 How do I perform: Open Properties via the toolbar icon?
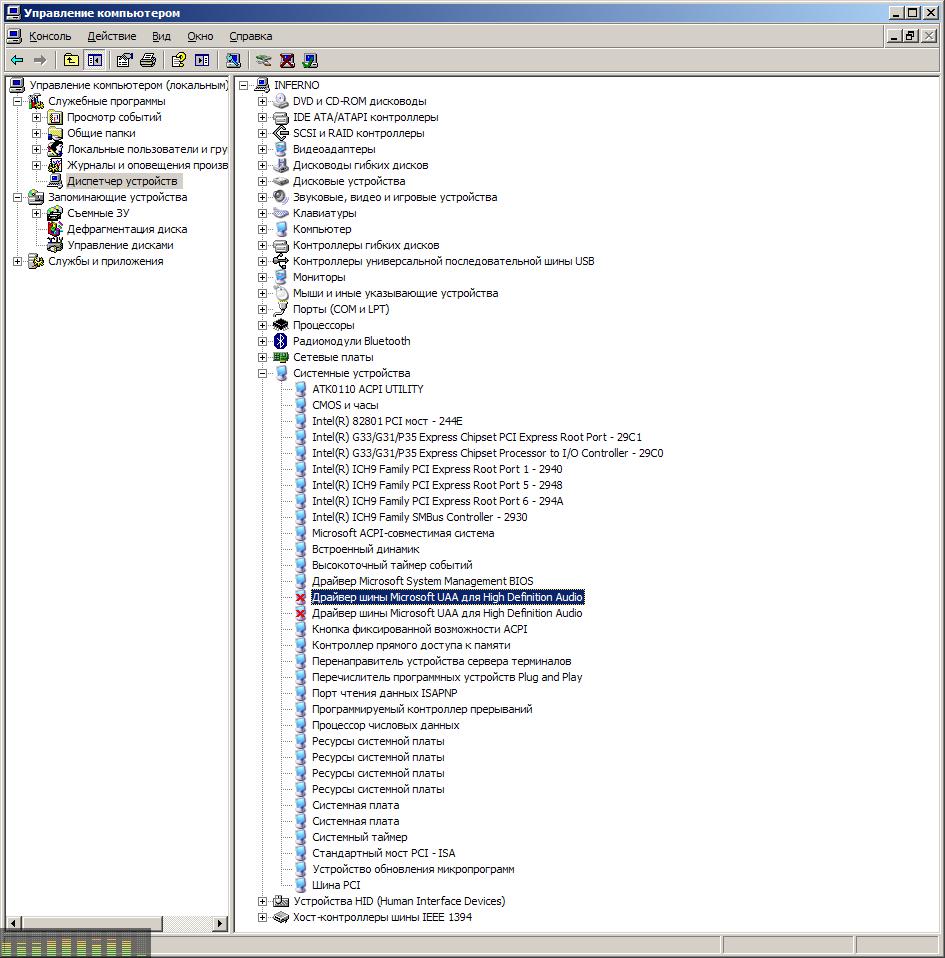(x=125, y=60)
